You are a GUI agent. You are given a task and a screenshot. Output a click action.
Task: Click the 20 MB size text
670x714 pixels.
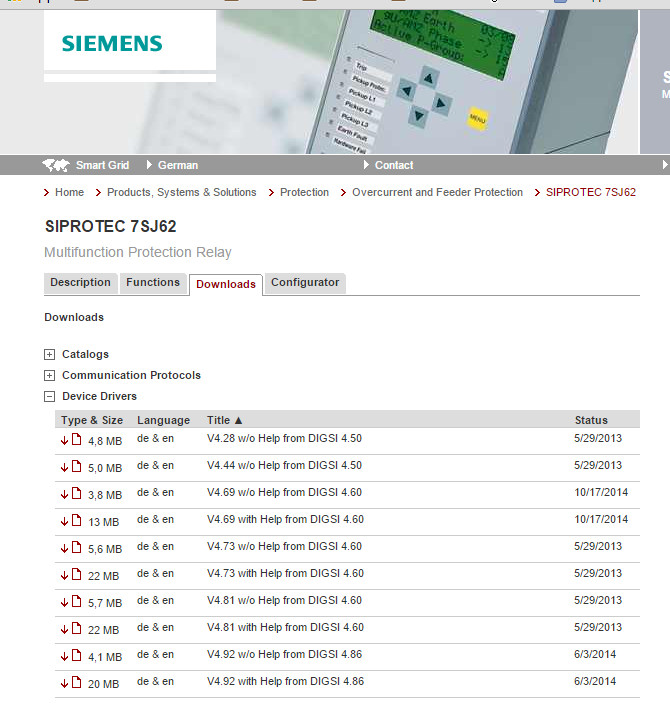point(103,684)
